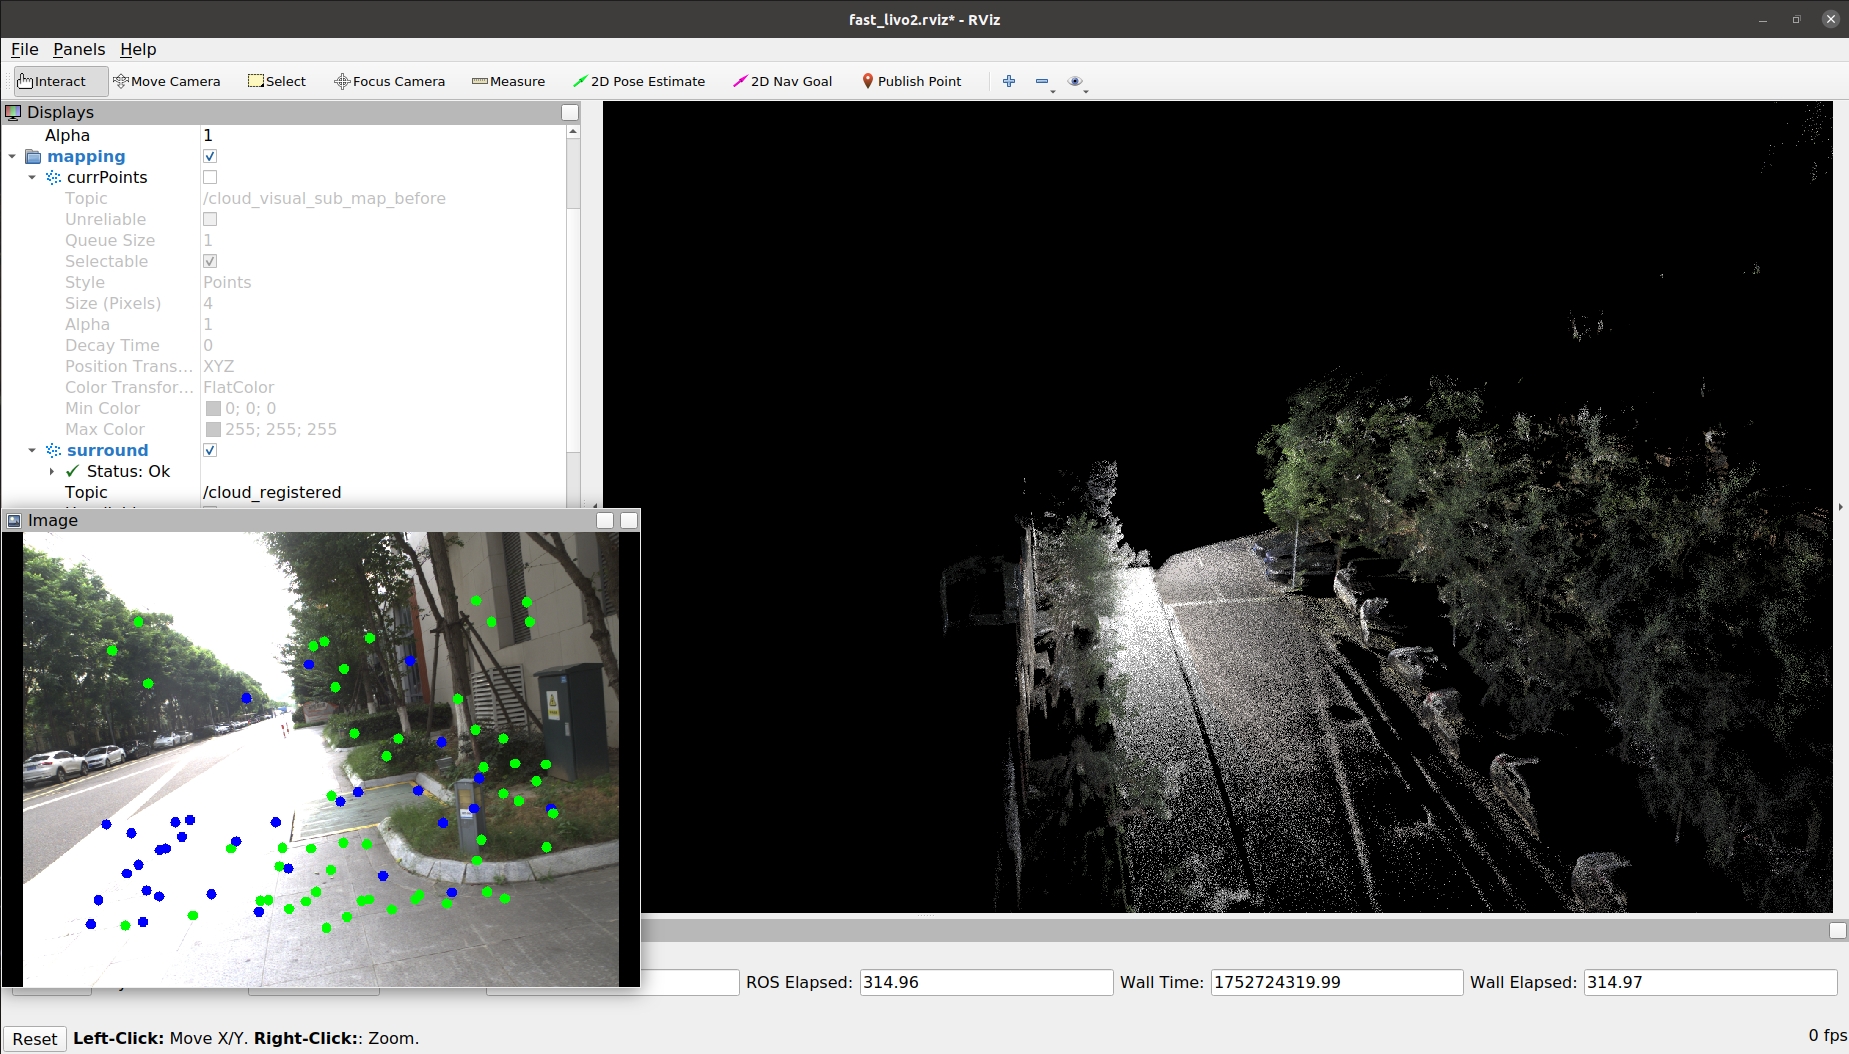
Task: Click the Wall Time field
Action: (1335, 982)
